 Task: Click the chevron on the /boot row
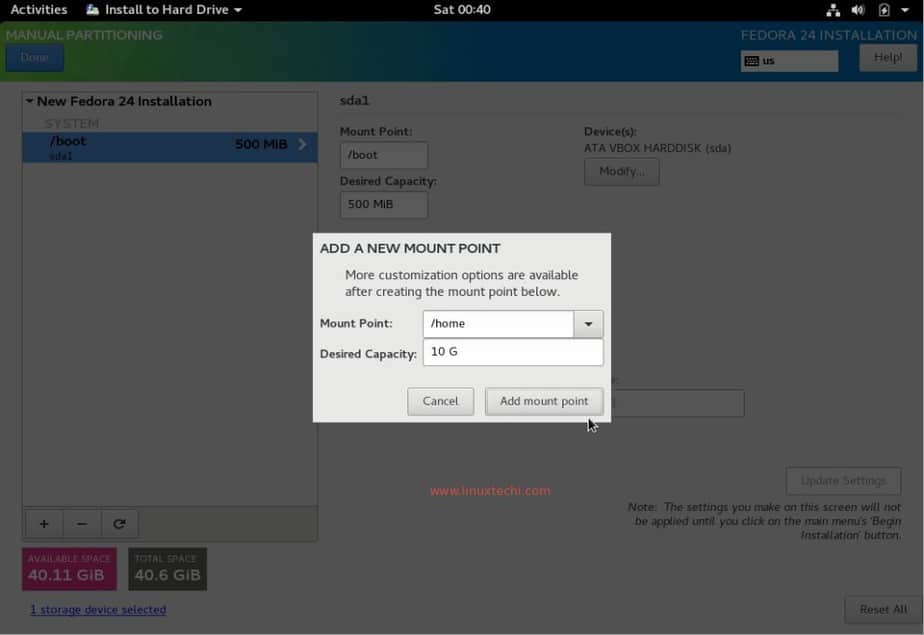[x=302, y=144]
